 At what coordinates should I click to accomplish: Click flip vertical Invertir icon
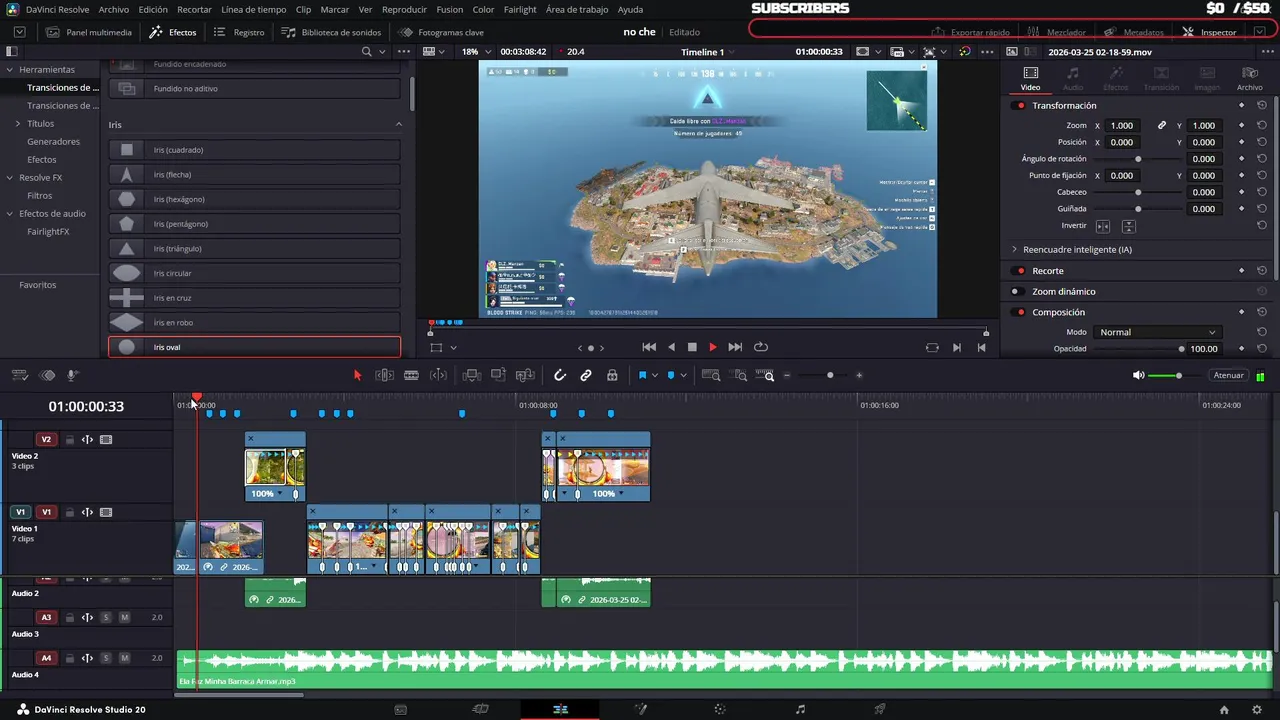tap(1128, 226)
